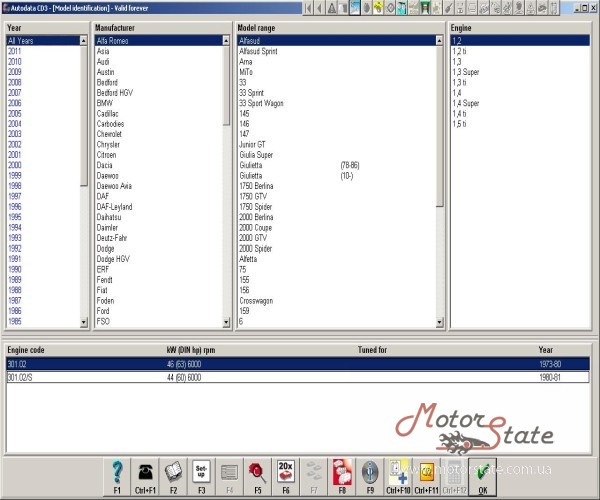
Task: Open the F9 information icon
Action: 370,477
